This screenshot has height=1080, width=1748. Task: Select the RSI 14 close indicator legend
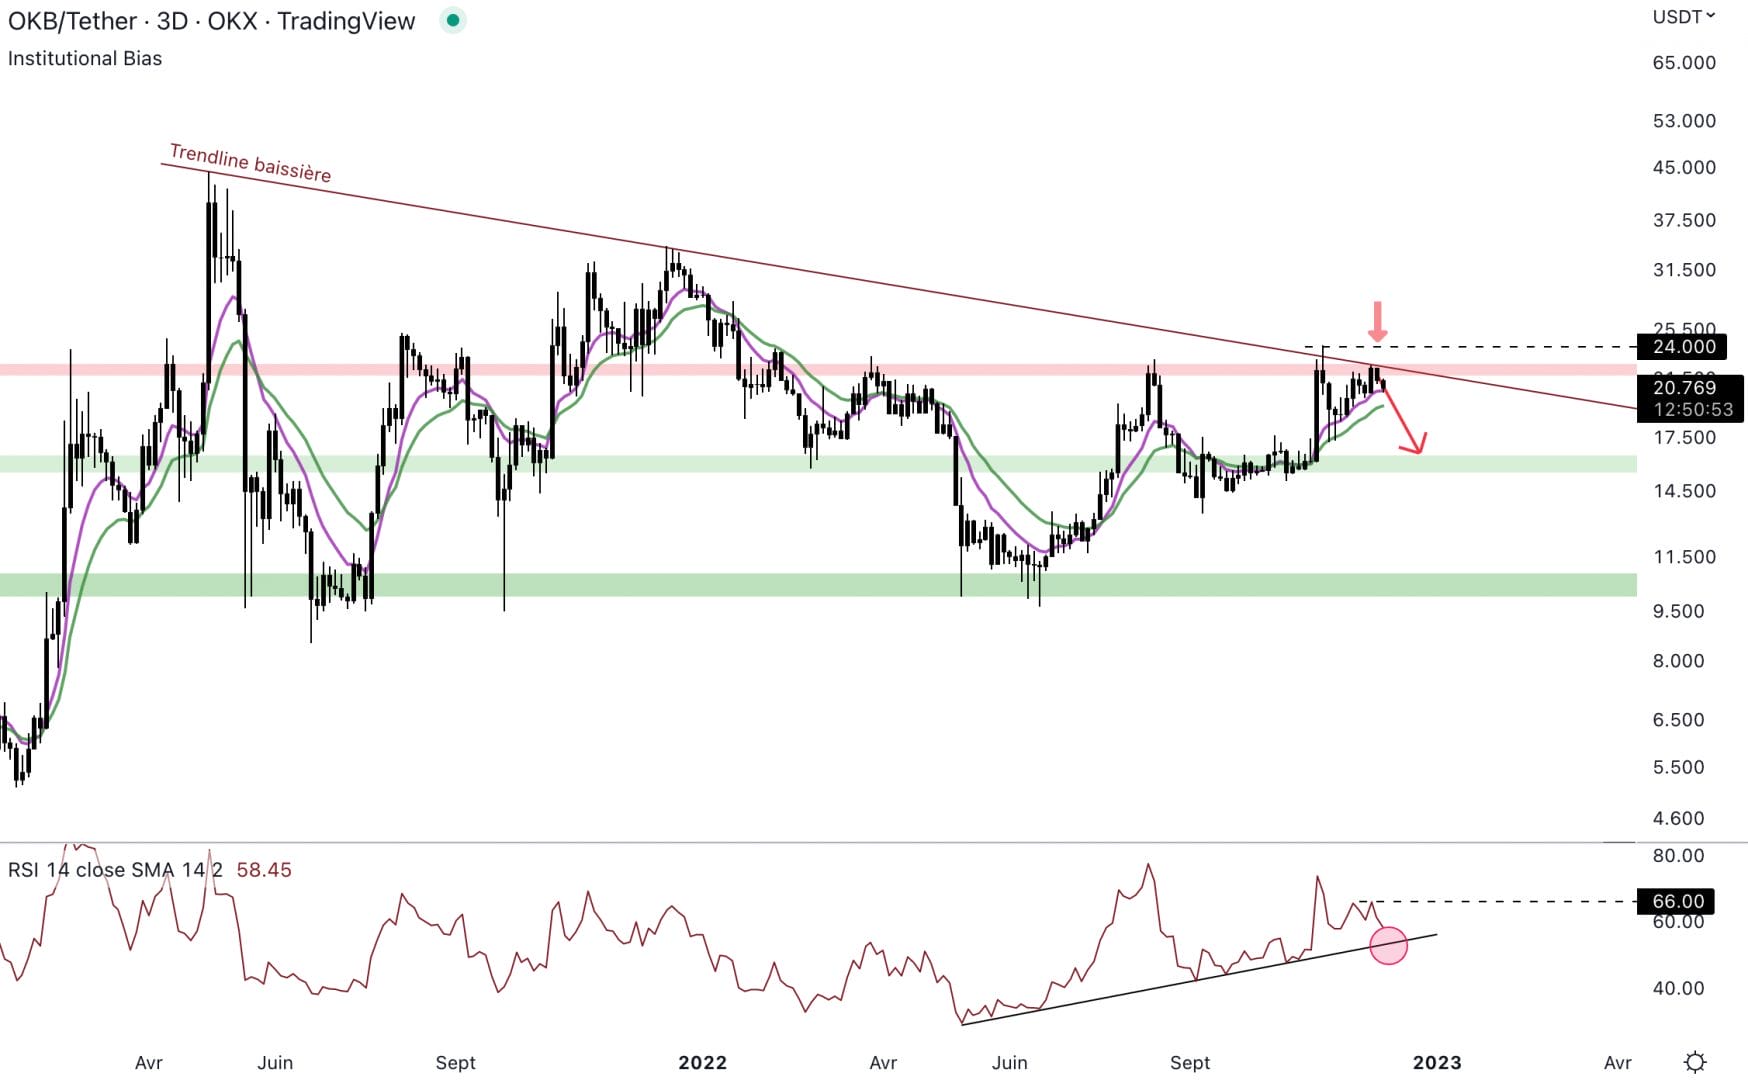[x=115, y=870]
